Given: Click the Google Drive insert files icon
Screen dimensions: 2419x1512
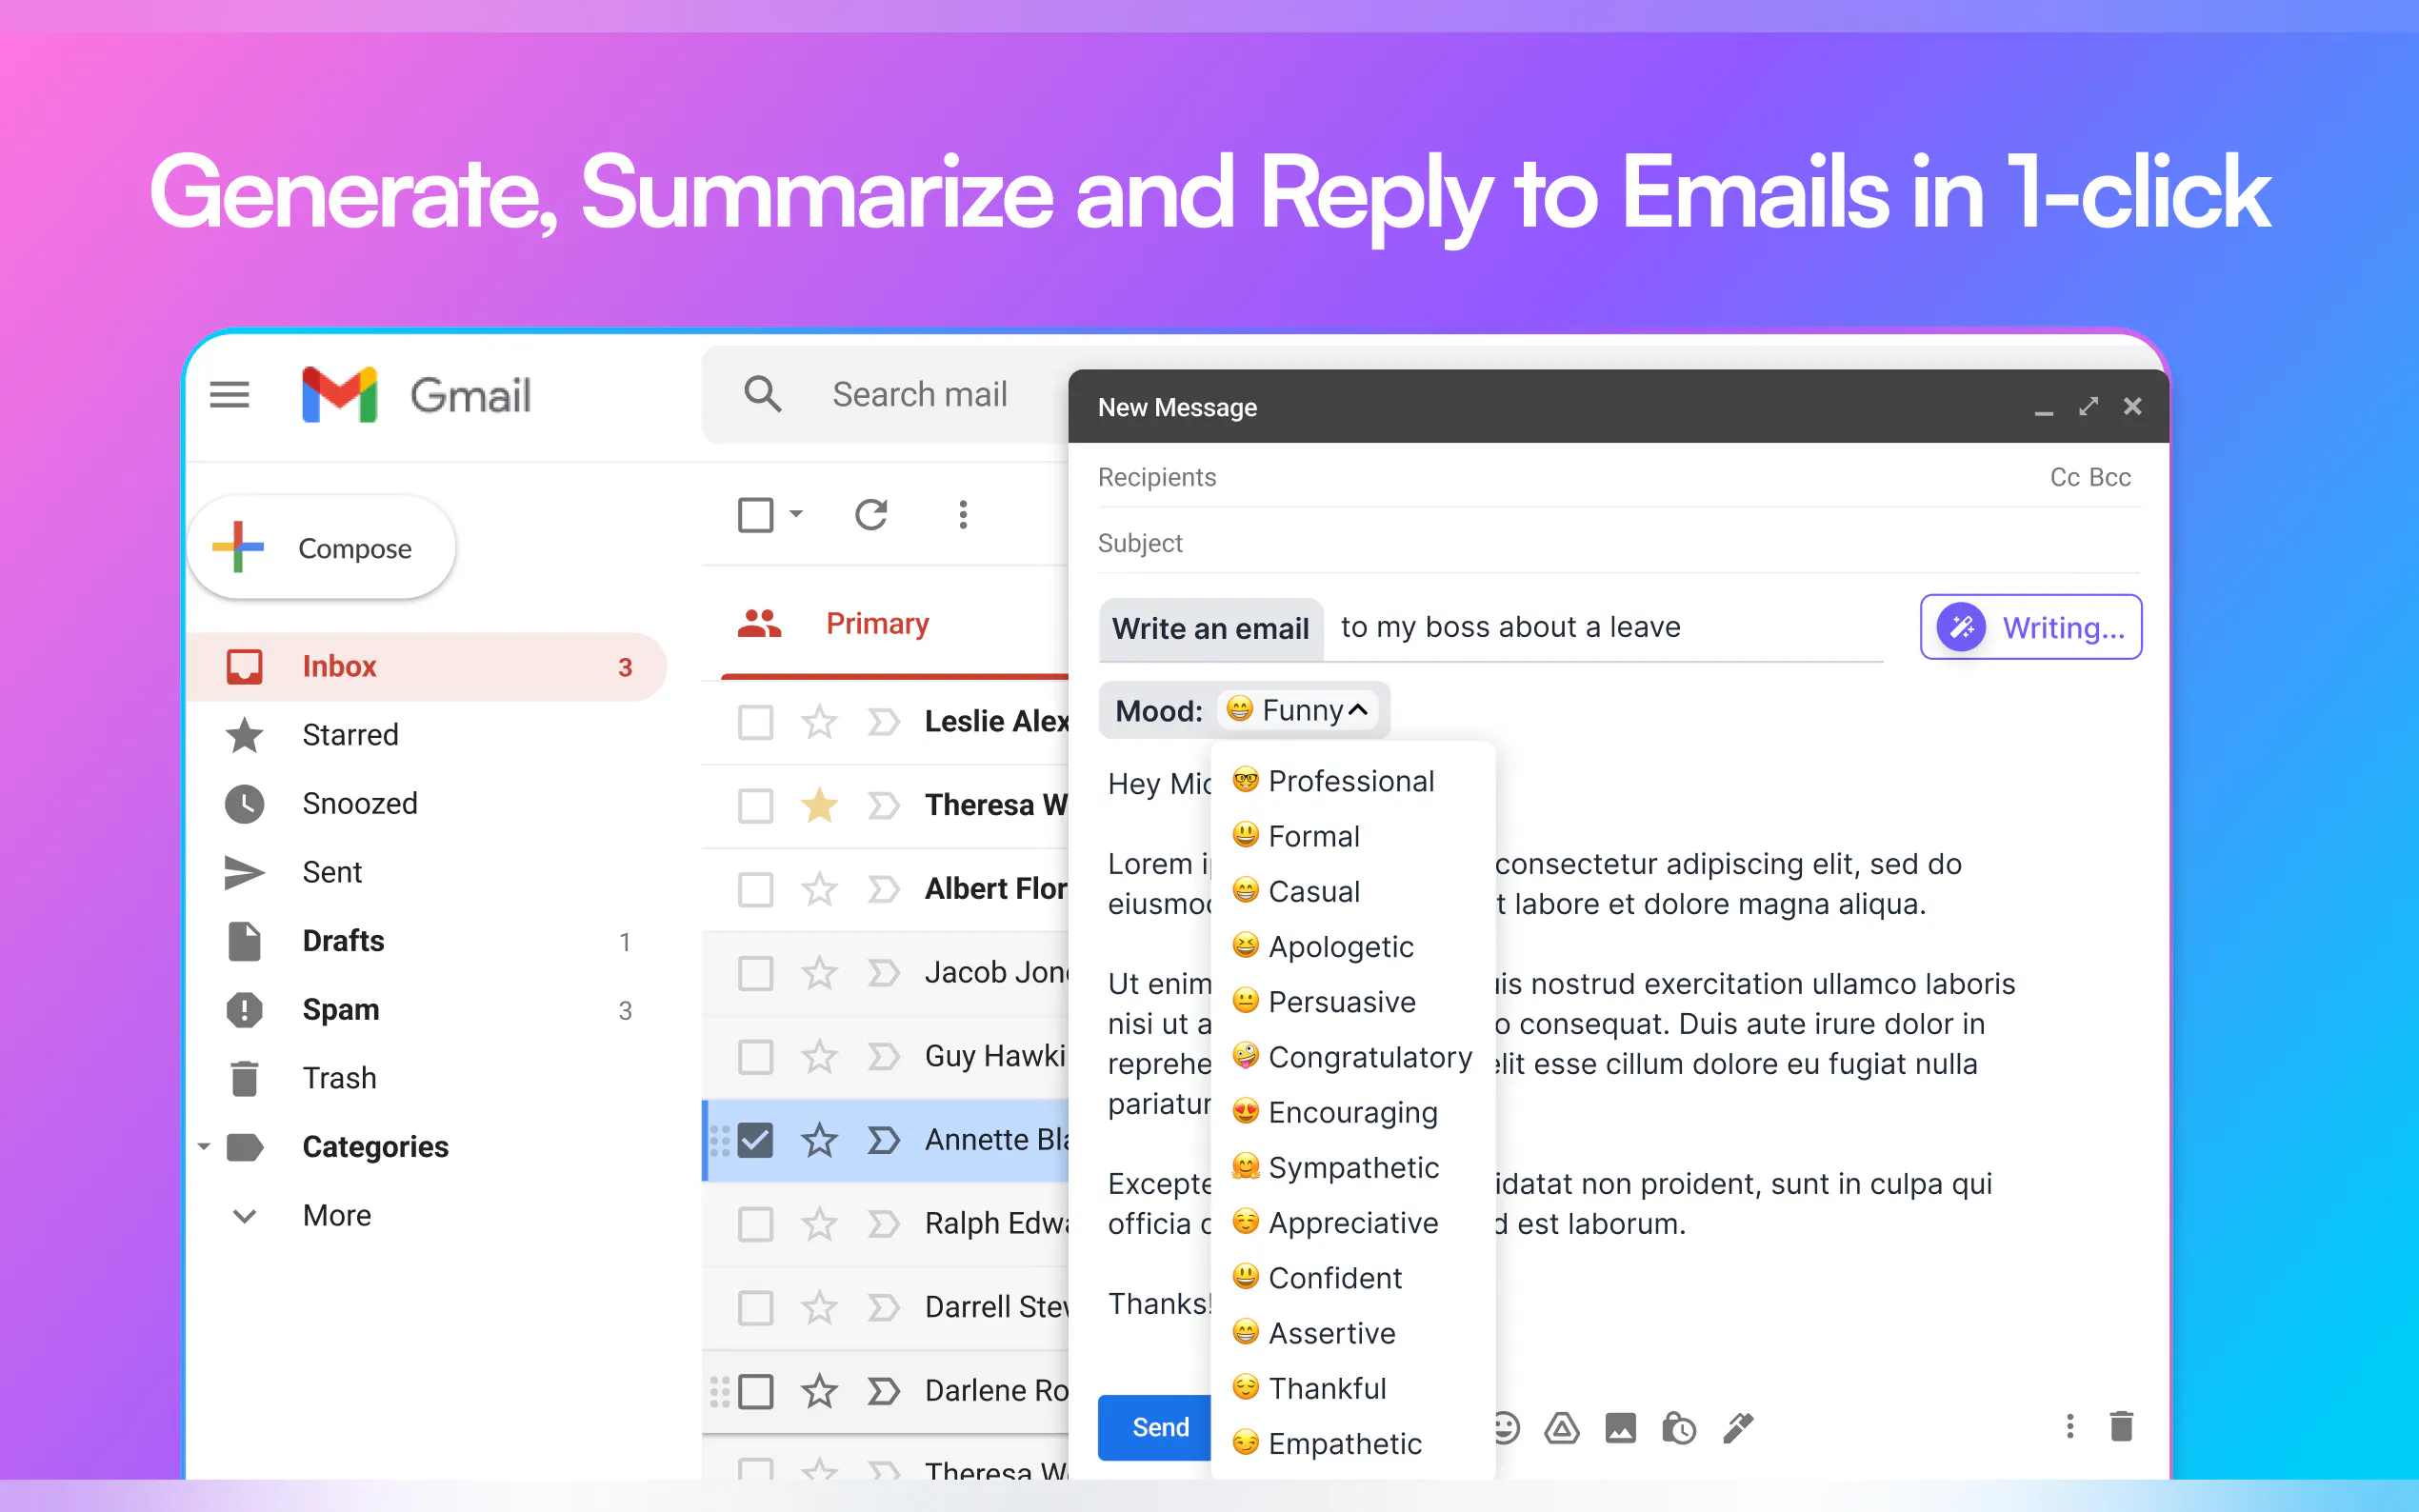Looking at the screenshot, I should tap(1561, 1428).
